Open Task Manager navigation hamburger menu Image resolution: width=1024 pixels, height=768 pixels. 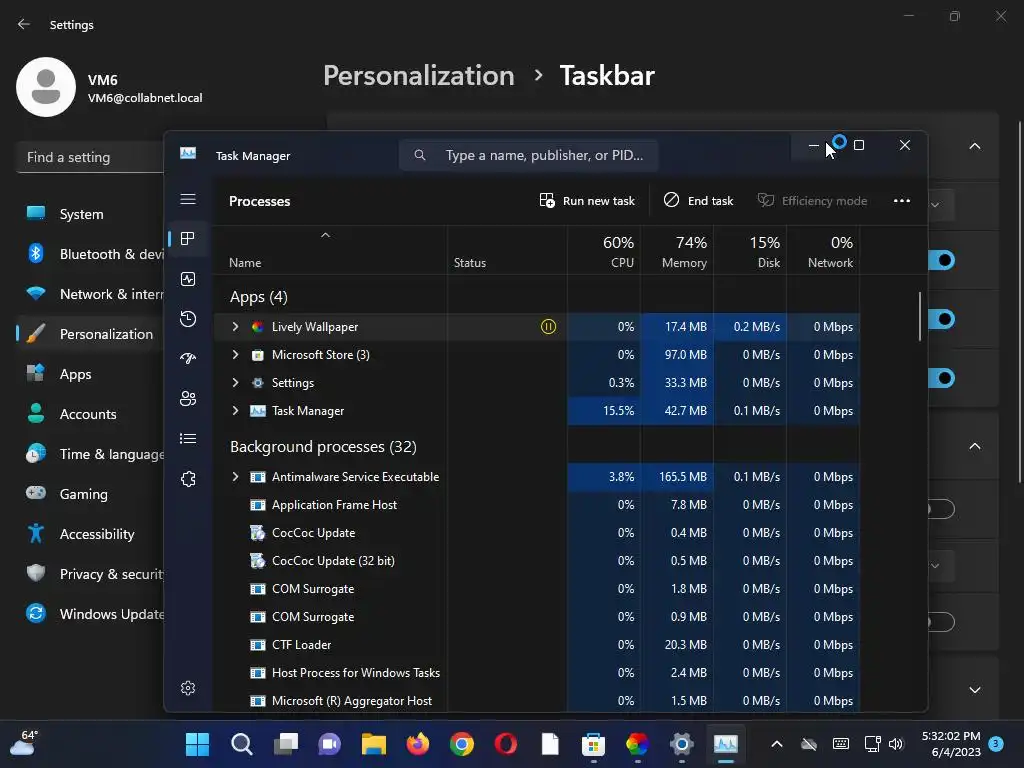(188, 199)
